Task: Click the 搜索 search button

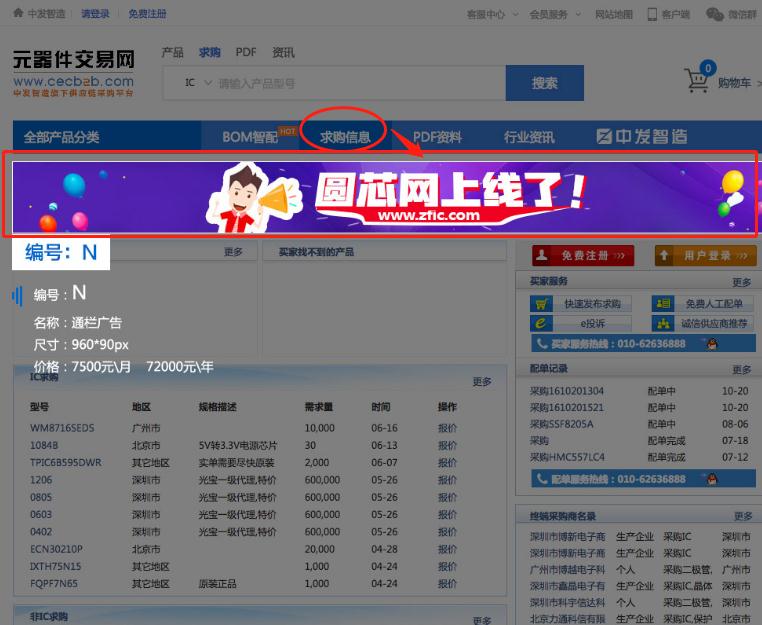Action: [x=544, y=83]
